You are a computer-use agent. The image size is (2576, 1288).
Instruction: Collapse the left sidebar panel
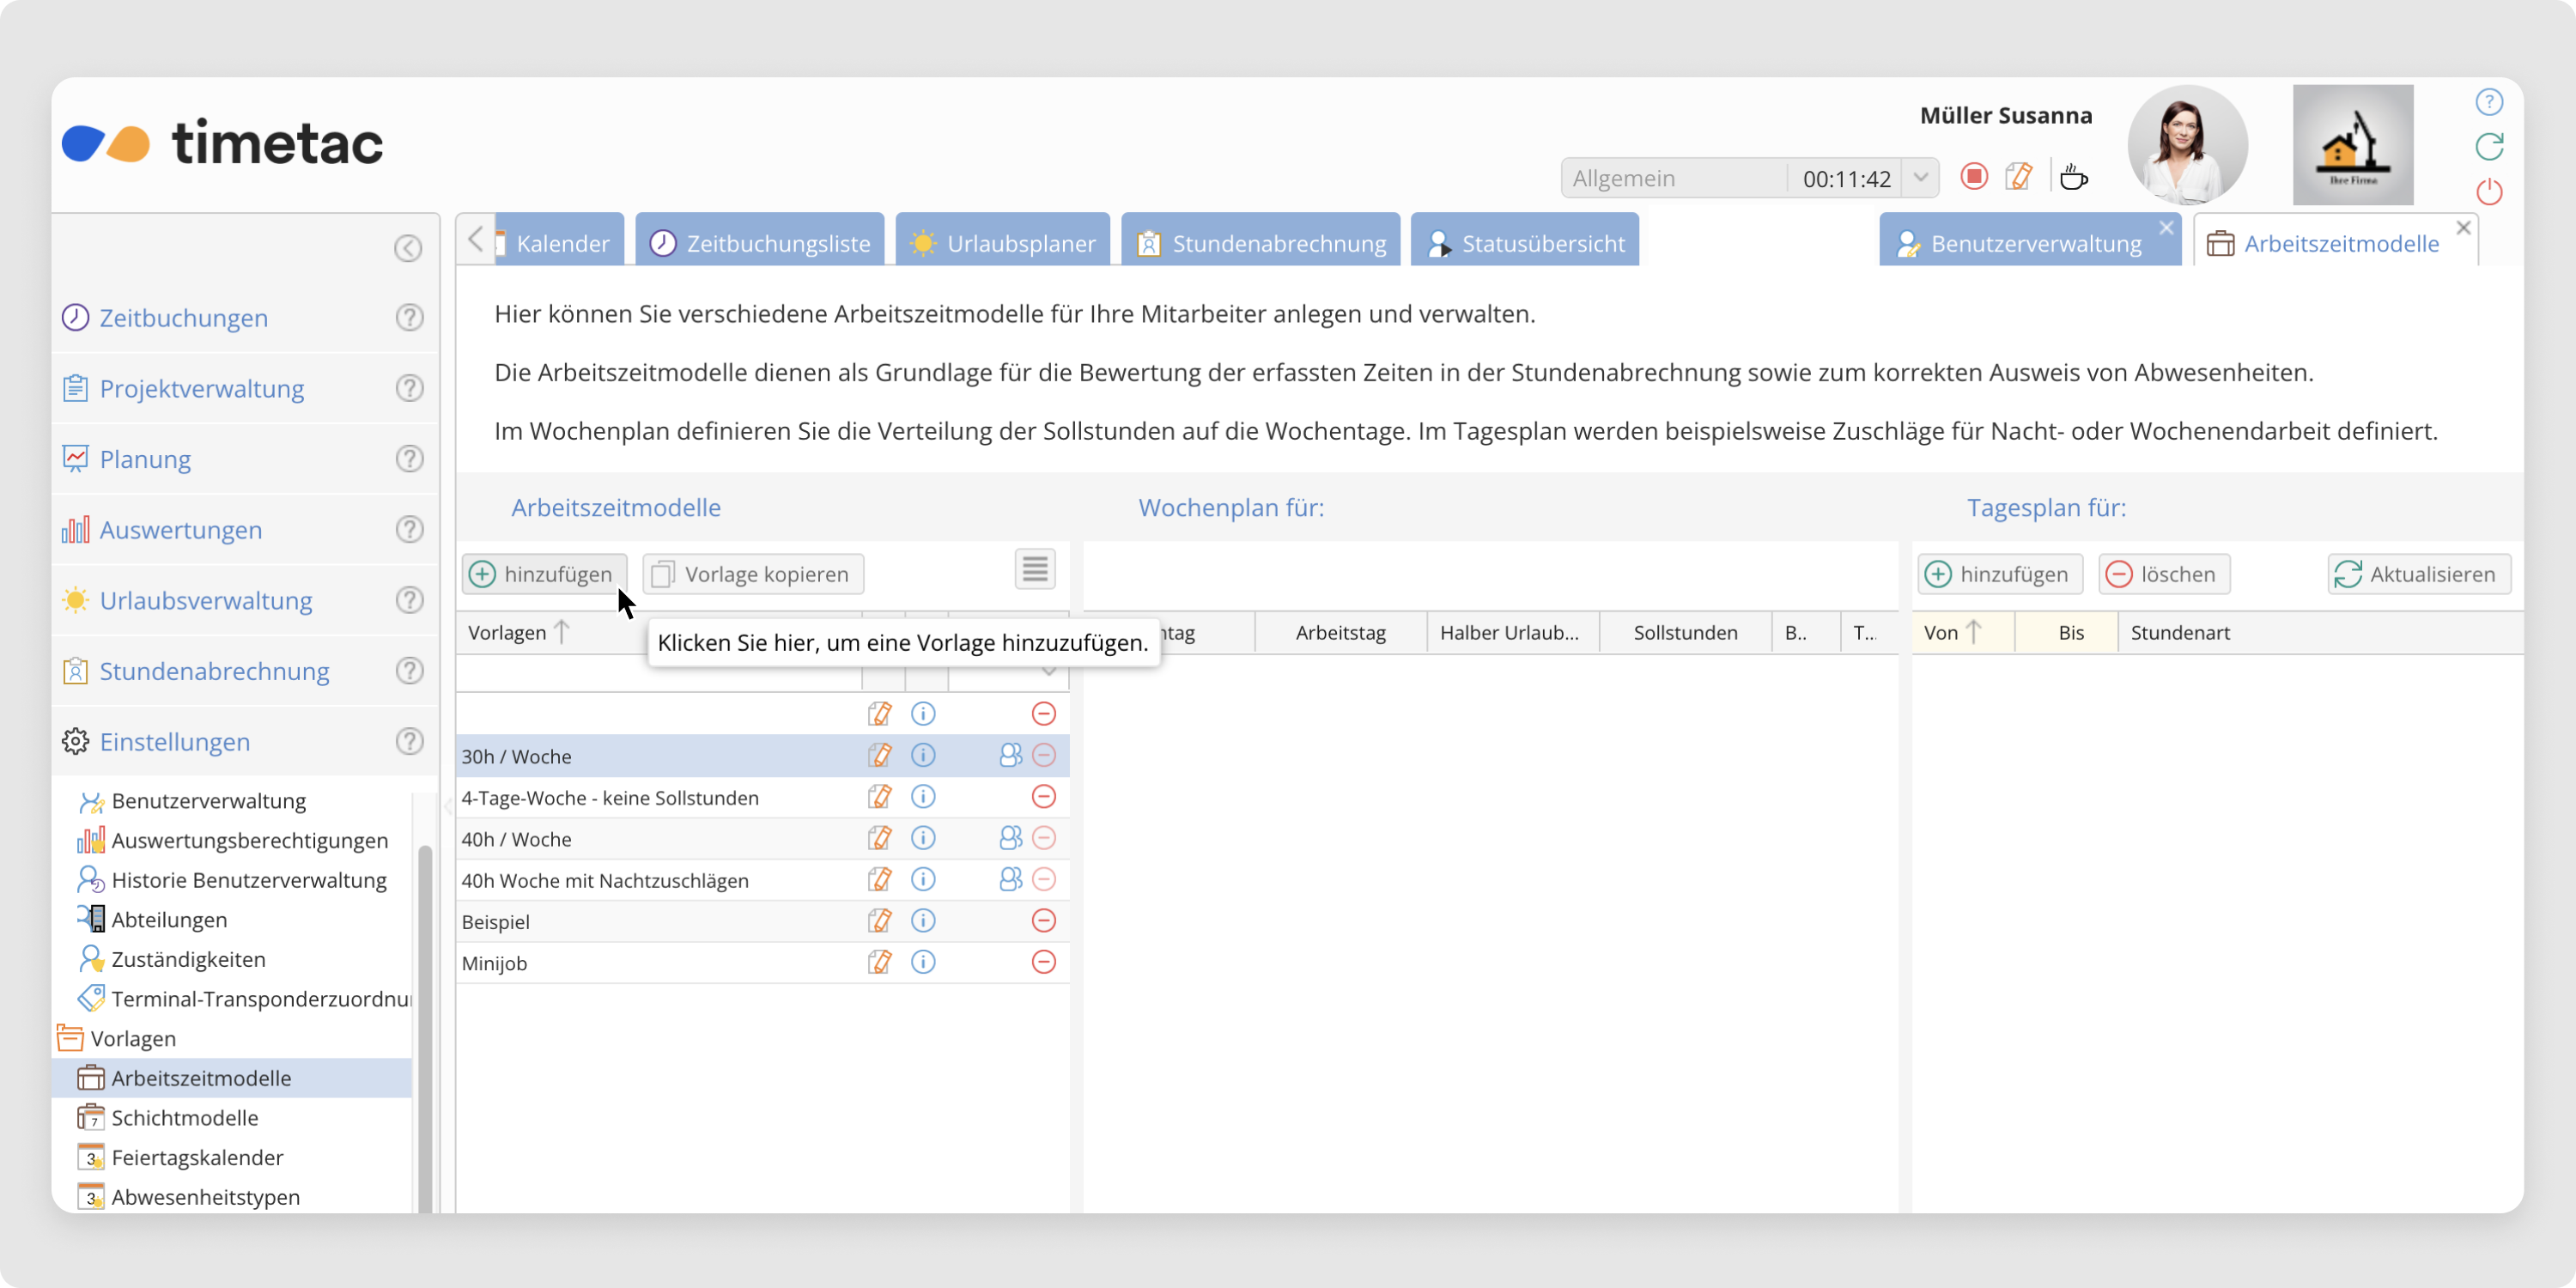coord(408,248)
